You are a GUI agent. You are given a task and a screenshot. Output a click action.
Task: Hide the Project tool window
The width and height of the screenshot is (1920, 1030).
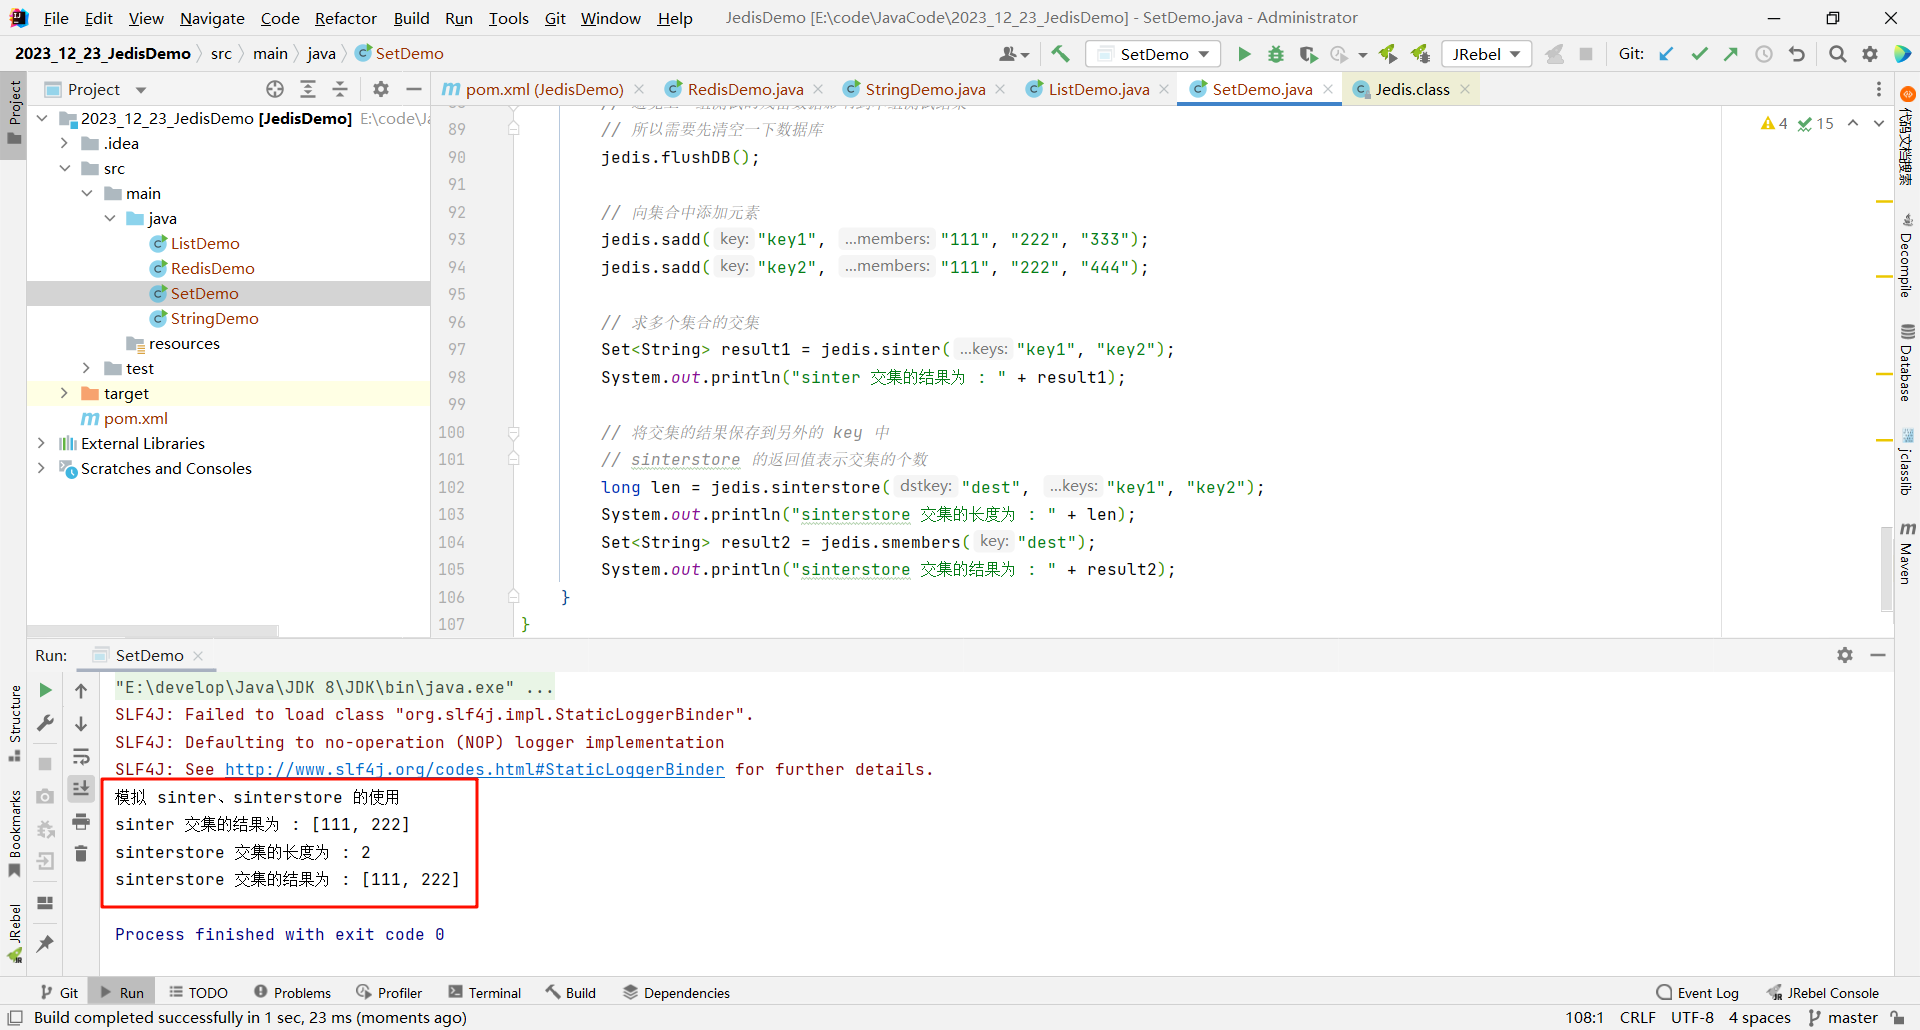click(x=414, y=89)
